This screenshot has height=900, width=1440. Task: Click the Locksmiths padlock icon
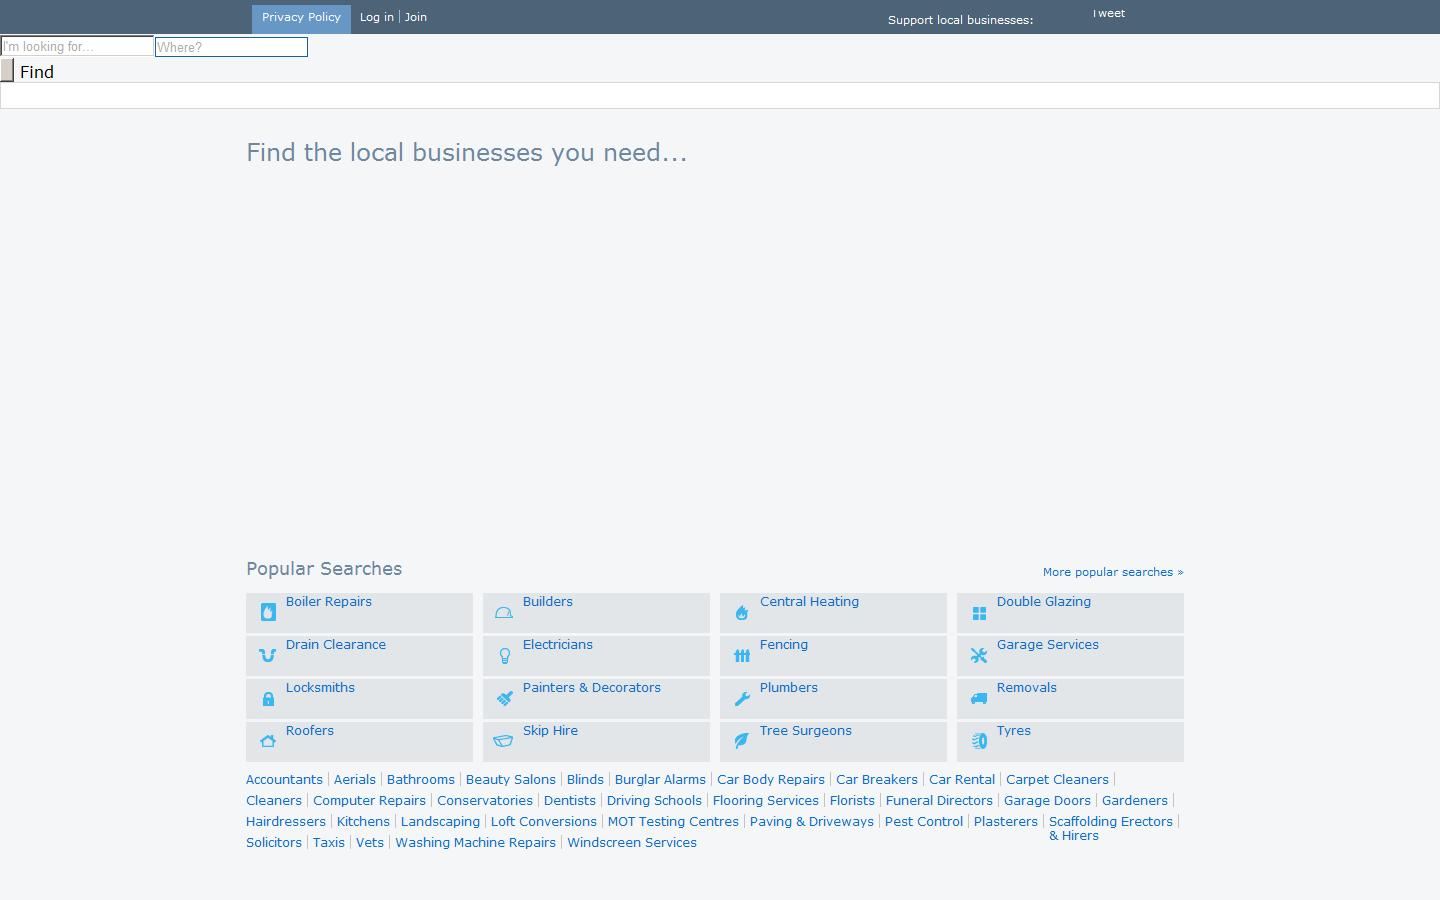(268, 698)
